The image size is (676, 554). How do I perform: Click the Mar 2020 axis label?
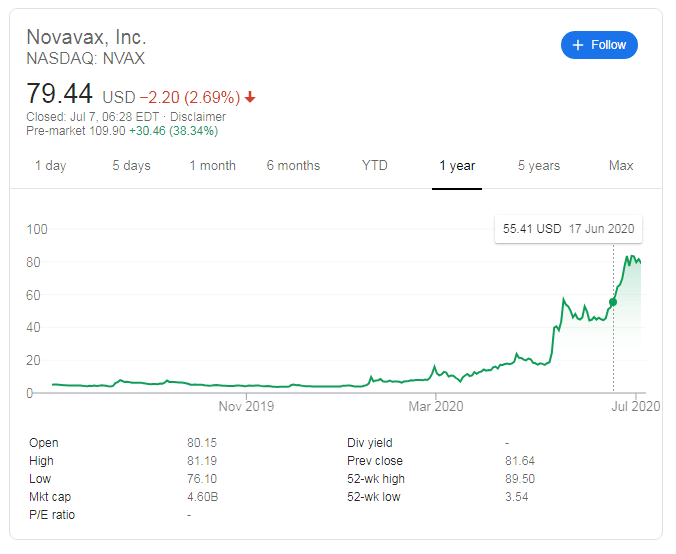tap(434, 406)
